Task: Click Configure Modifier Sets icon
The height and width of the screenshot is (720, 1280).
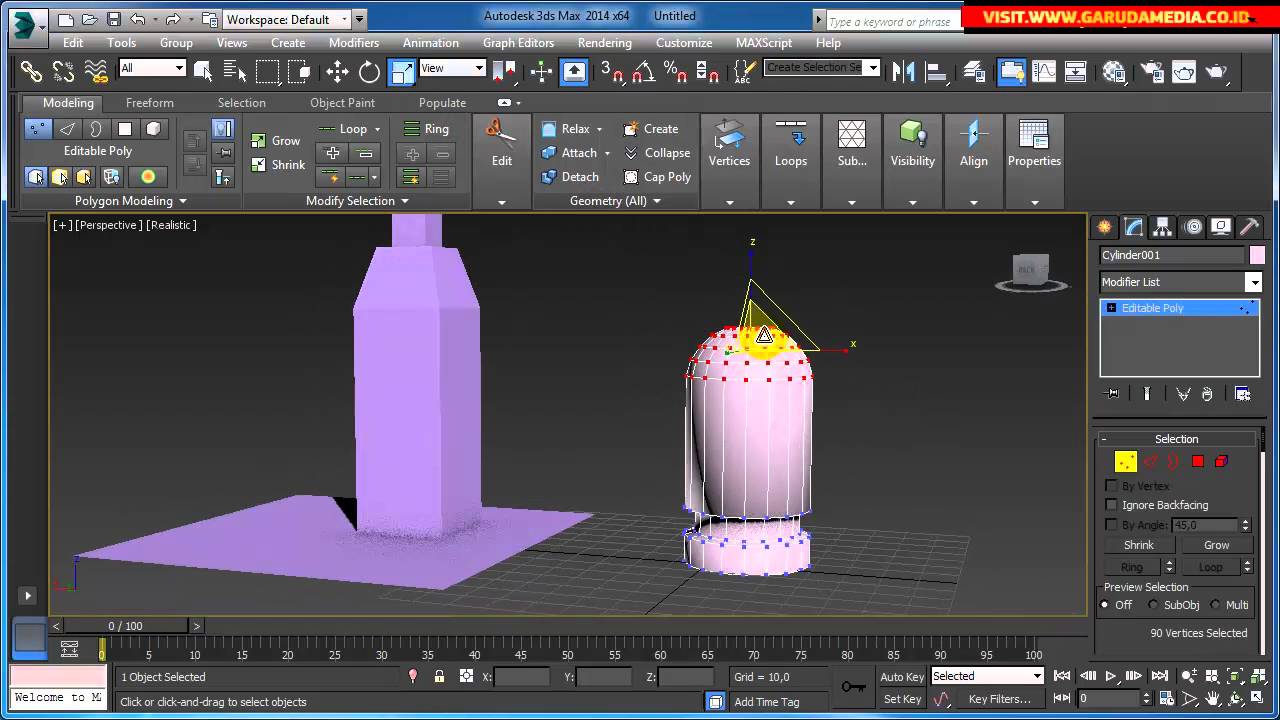Action: coord(1242,394)
